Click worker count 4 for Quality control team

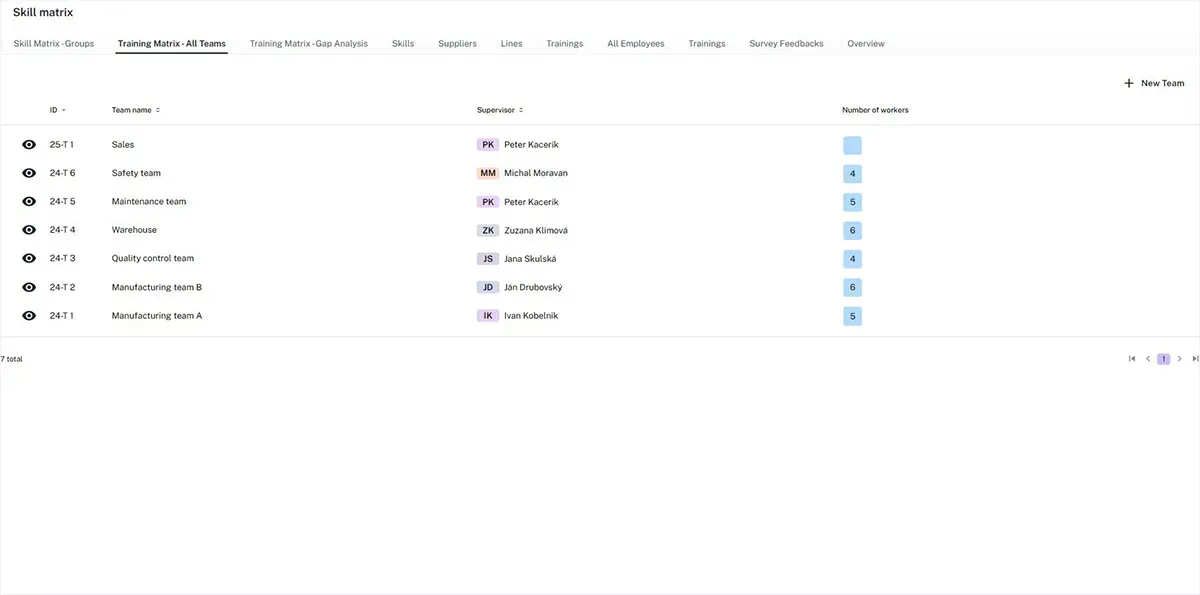point(852,259)
